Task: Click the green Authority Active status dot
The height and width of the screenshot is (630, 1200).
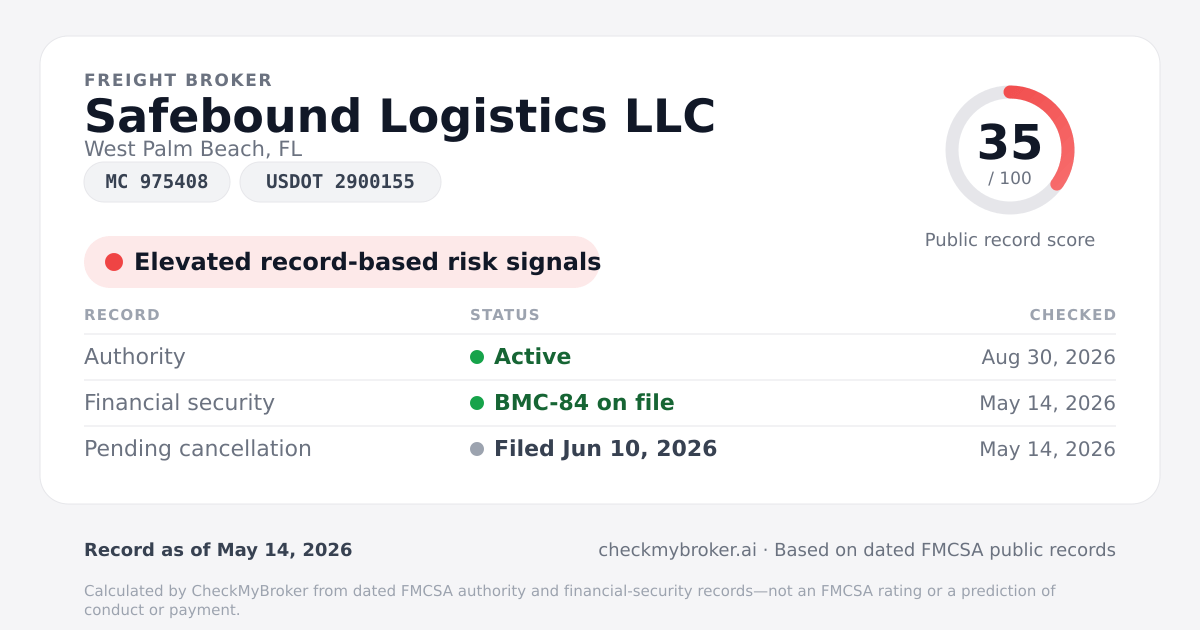Action: click(477, 357)
